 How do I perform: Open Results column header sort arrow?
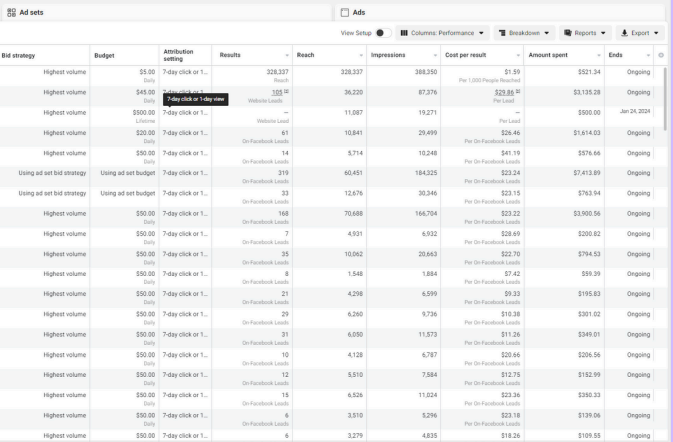pyautogui.click(x=286, y=55)
